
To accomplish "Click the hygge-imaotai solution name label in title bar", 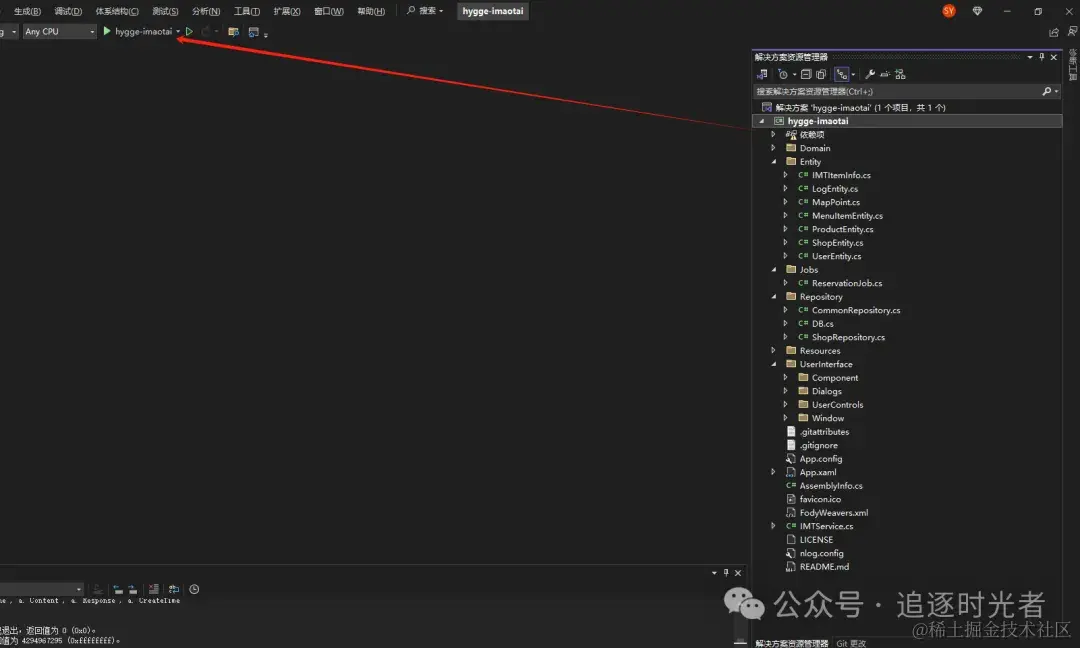I will (493, 11).
